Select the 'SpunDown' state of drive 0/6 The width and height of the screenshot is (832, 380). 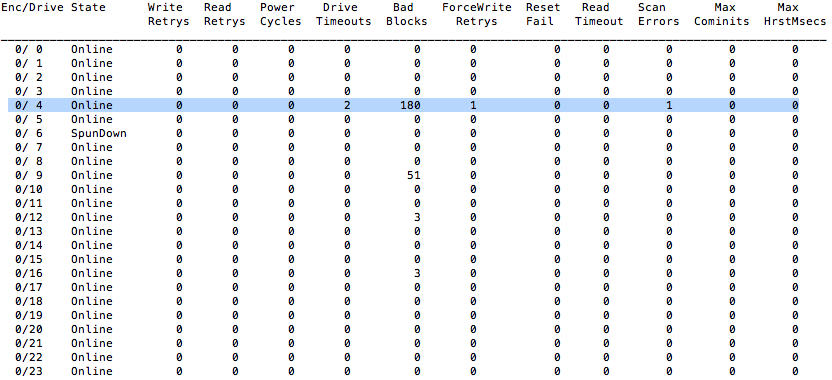99,133
